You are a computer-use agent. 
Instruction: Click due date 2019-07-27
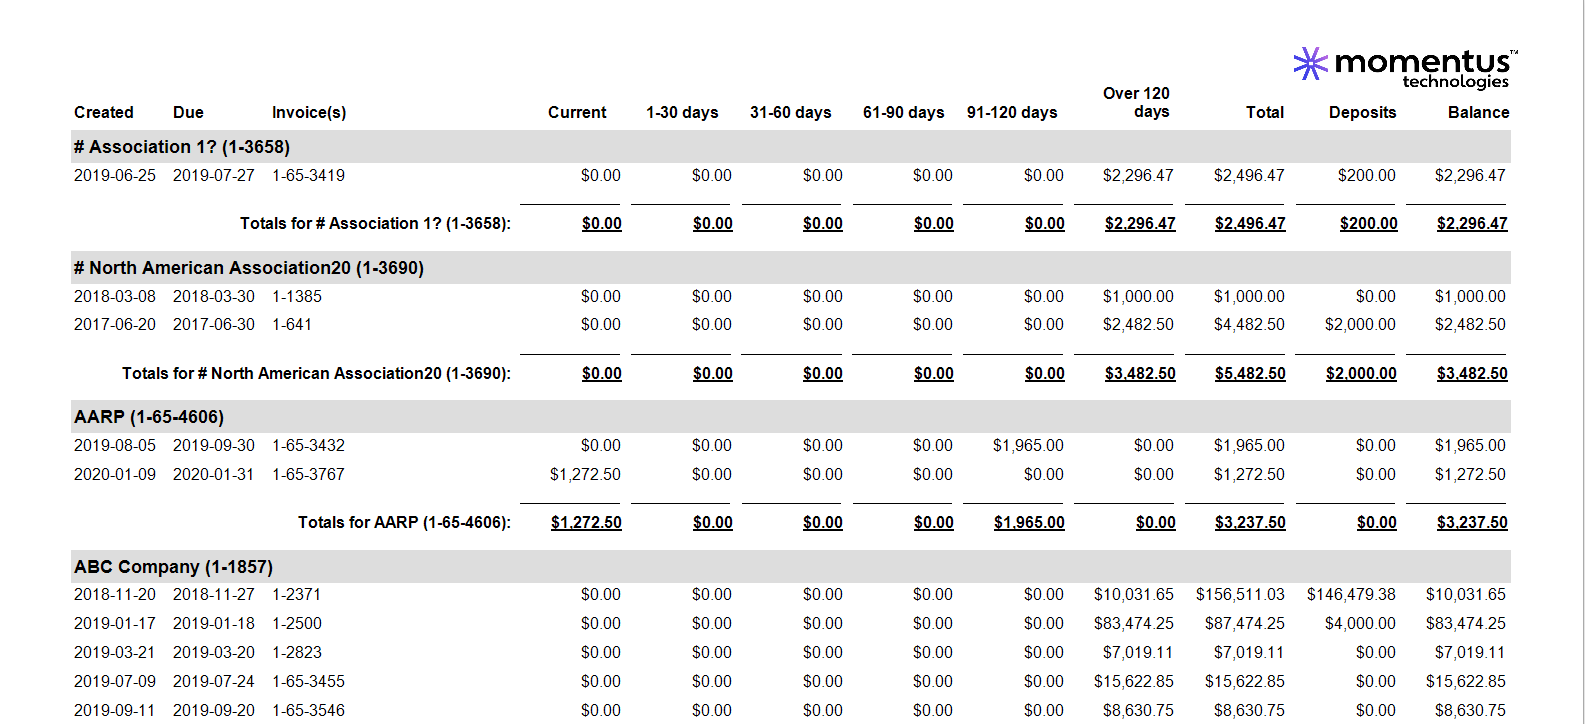point(214,175)
